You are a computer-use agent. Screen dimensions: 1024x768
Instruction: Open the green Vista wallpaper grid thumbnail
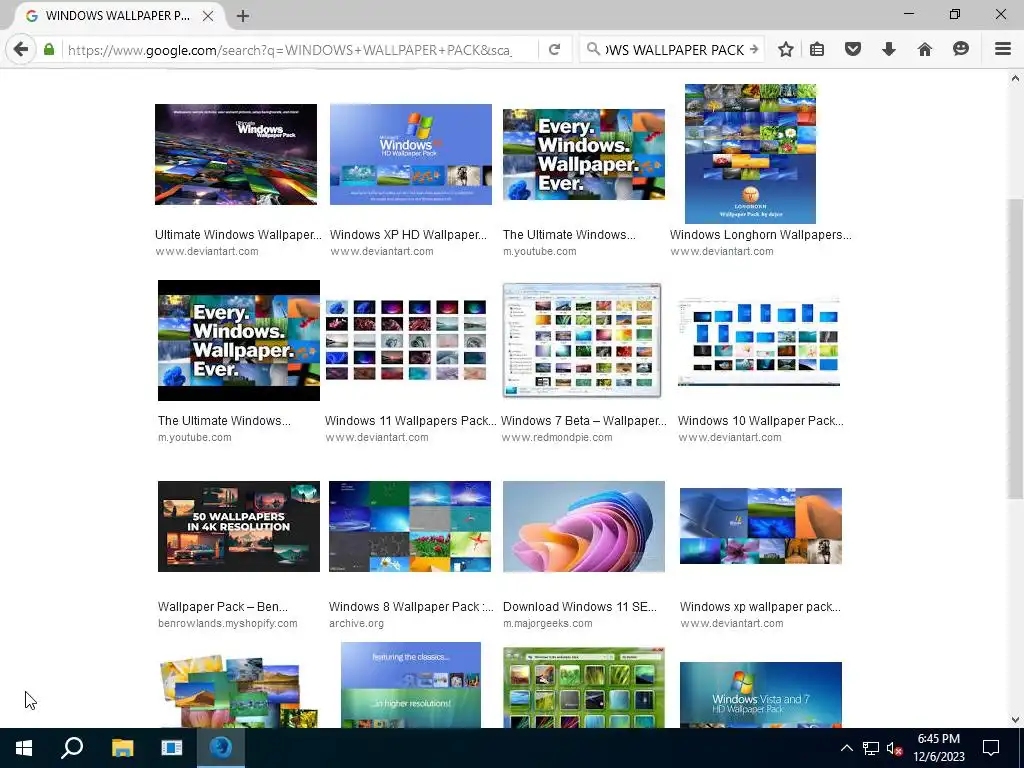(584, 687)
